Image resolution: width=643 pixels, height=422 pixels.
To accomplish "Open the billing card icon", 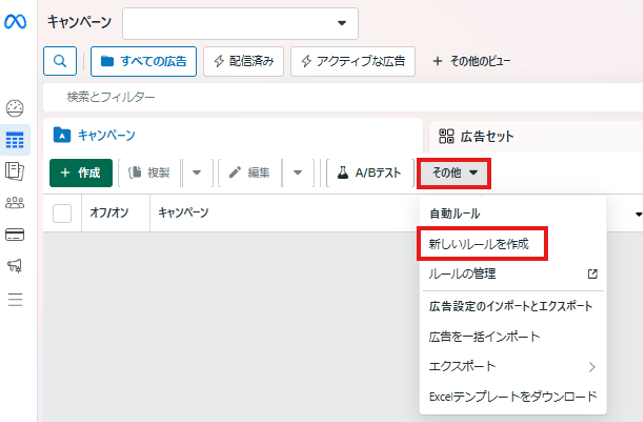I will click(x=15, y=235).
